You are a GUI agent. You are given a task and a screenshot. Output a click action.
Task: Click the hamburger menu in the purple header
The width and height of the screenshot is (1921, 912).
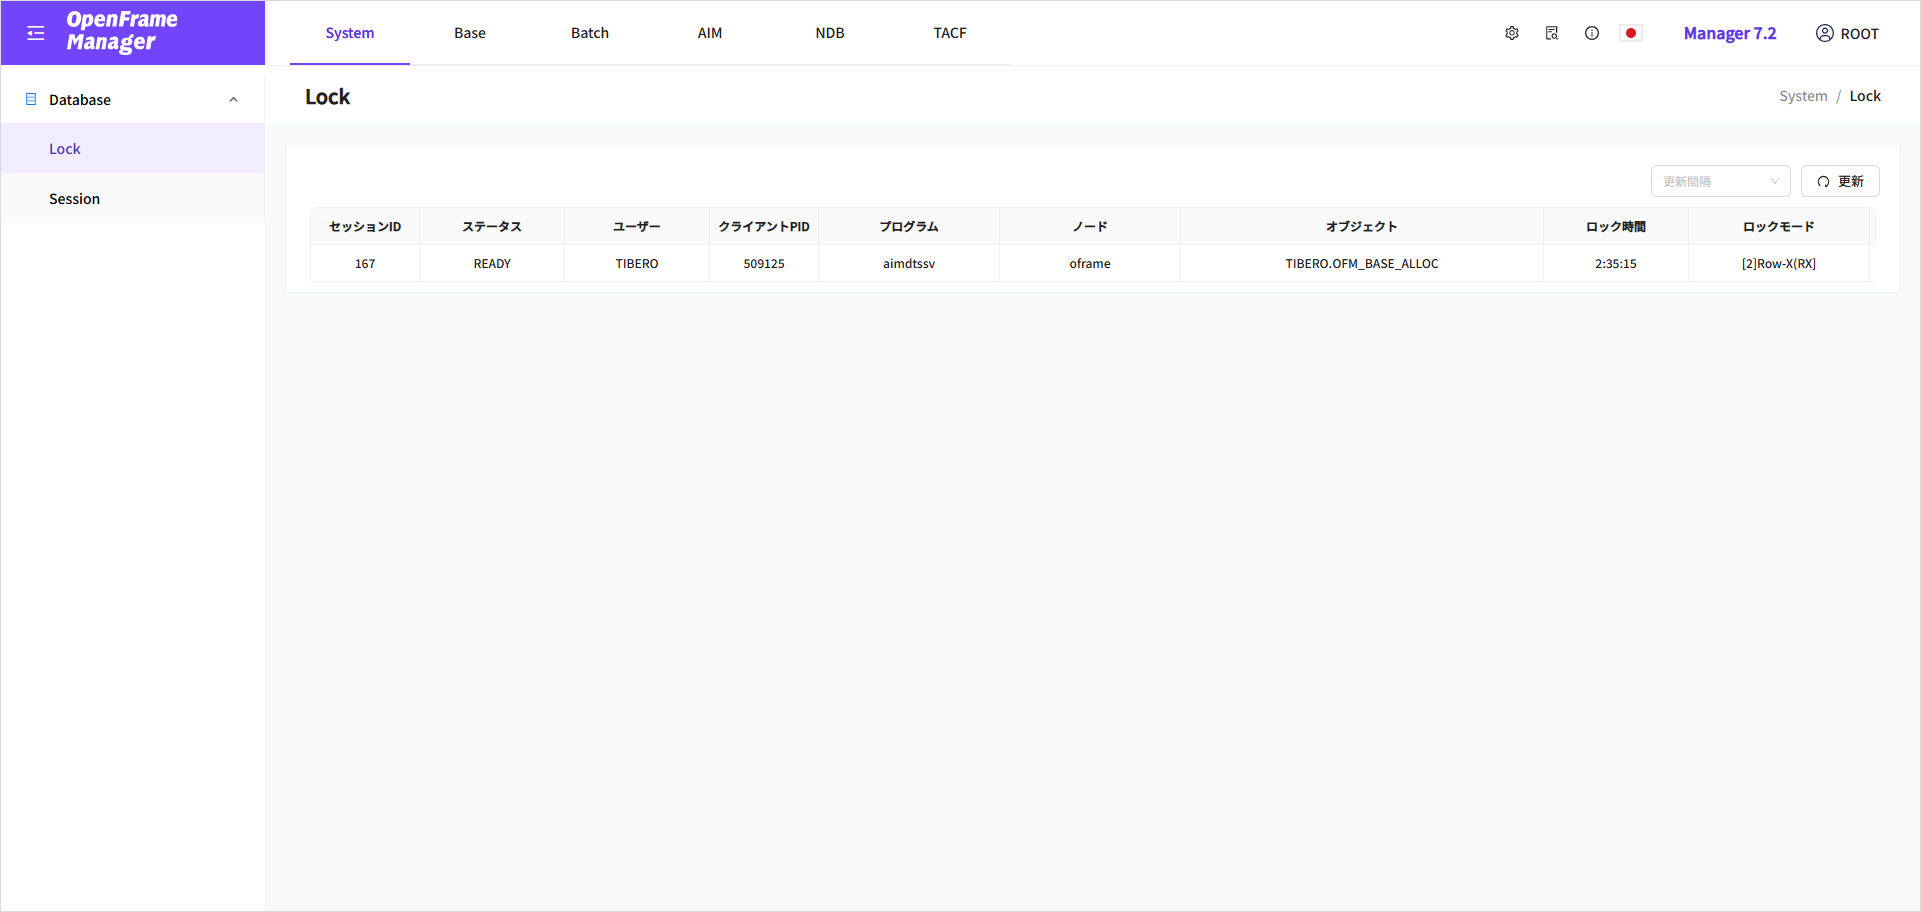(x=36, y=32)
